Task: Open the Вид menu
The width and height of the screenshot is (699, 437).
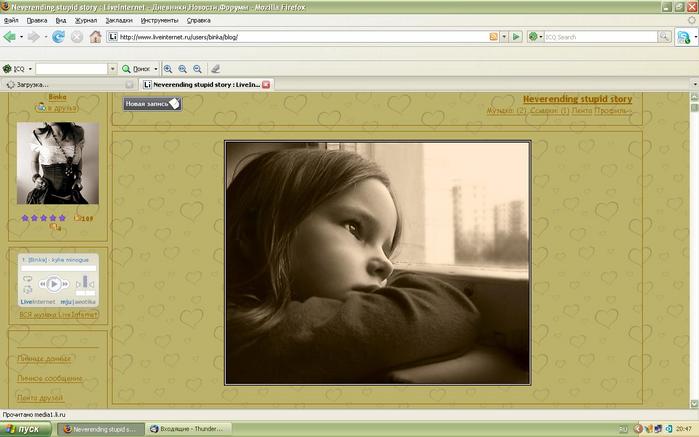Action: (x=61, y=21)
